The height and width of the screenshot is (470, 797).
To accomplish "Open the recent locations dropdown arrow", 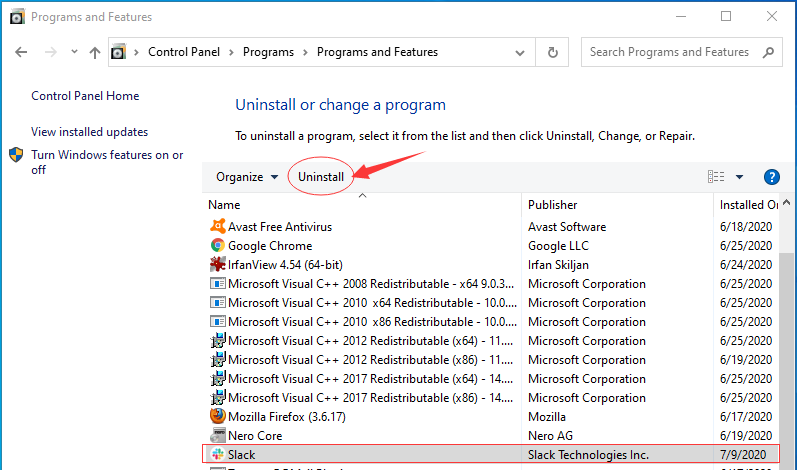I will [x=74, y=51].
